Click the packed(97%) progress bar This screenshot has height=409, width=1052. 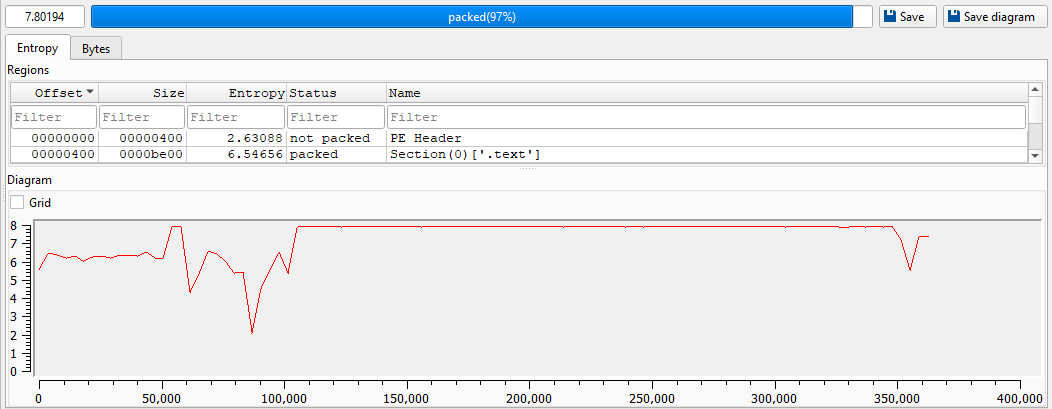point(471,17)
